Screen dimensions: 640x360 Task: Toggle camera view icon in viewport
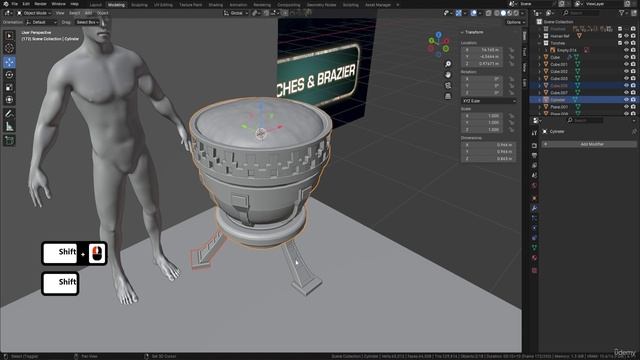448,85
